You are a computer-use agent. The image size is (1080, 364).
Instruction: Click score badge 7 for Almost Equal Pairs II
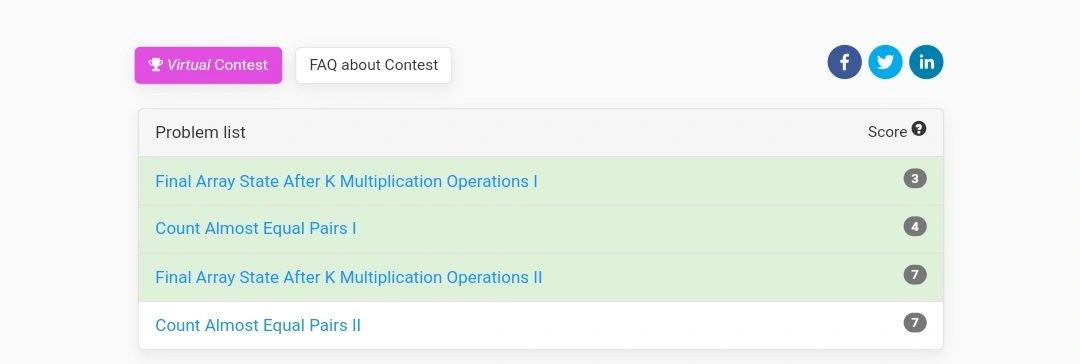[x=915, y=323]
